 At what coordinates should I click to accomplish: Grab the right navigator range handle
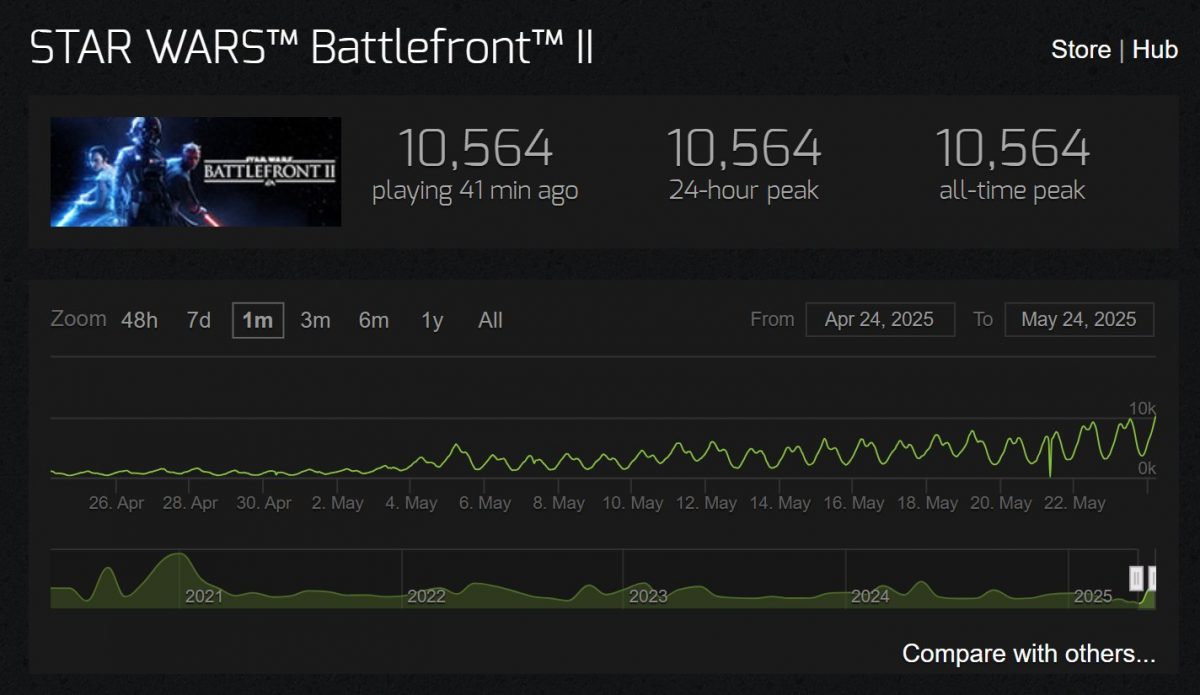pyautogui.click(x=1153, y=578)
